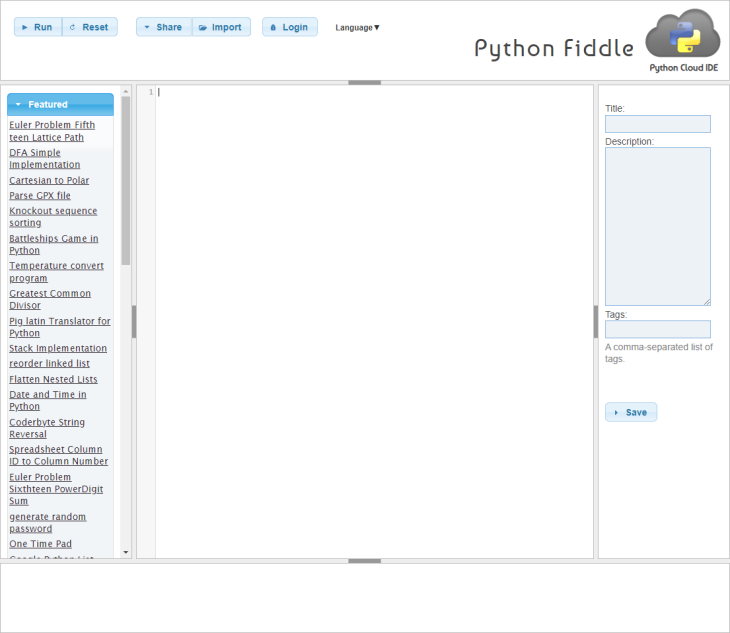Open Euler Problem Fifteen Lattice Path example
Screen dimensions: 730x633
coord(52,131)
